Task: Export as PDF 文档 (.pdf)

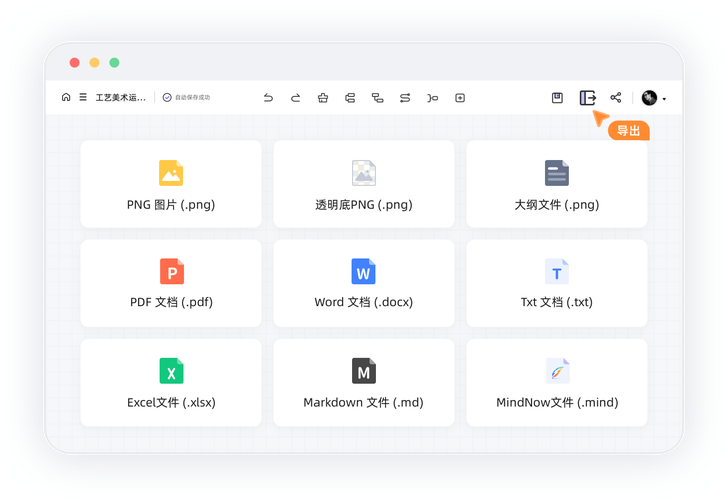Action: (x=171, y=283)
